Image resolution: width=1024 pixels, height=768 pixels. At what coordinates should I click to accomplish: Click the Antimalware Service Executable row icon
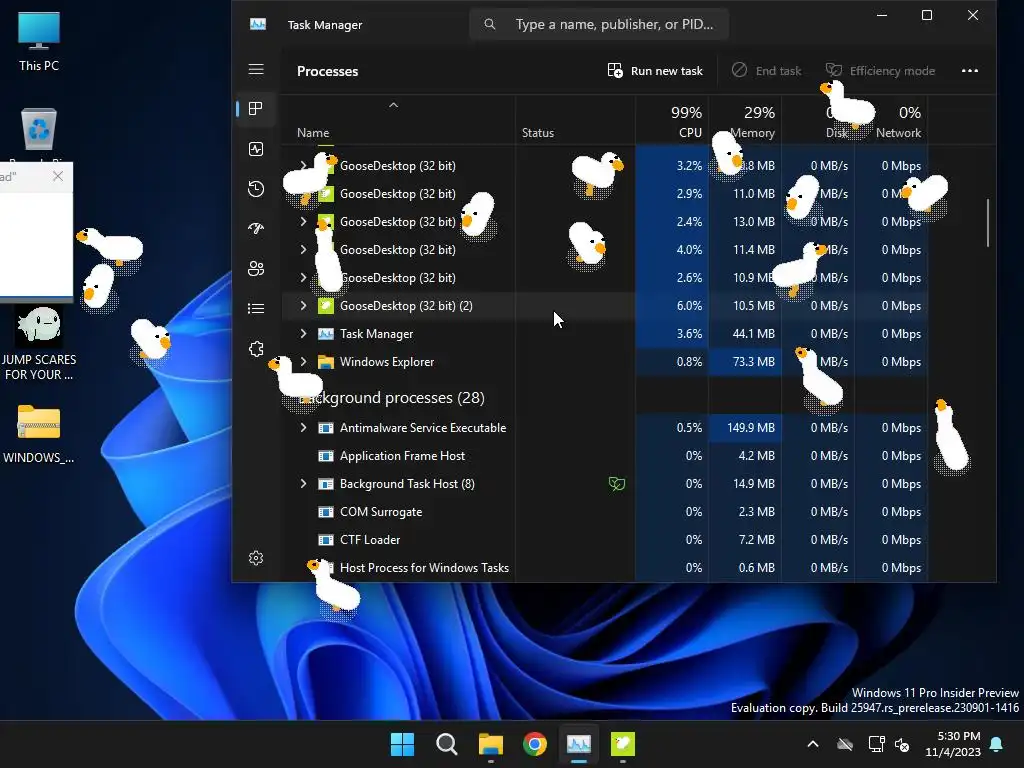coord(325,428)
